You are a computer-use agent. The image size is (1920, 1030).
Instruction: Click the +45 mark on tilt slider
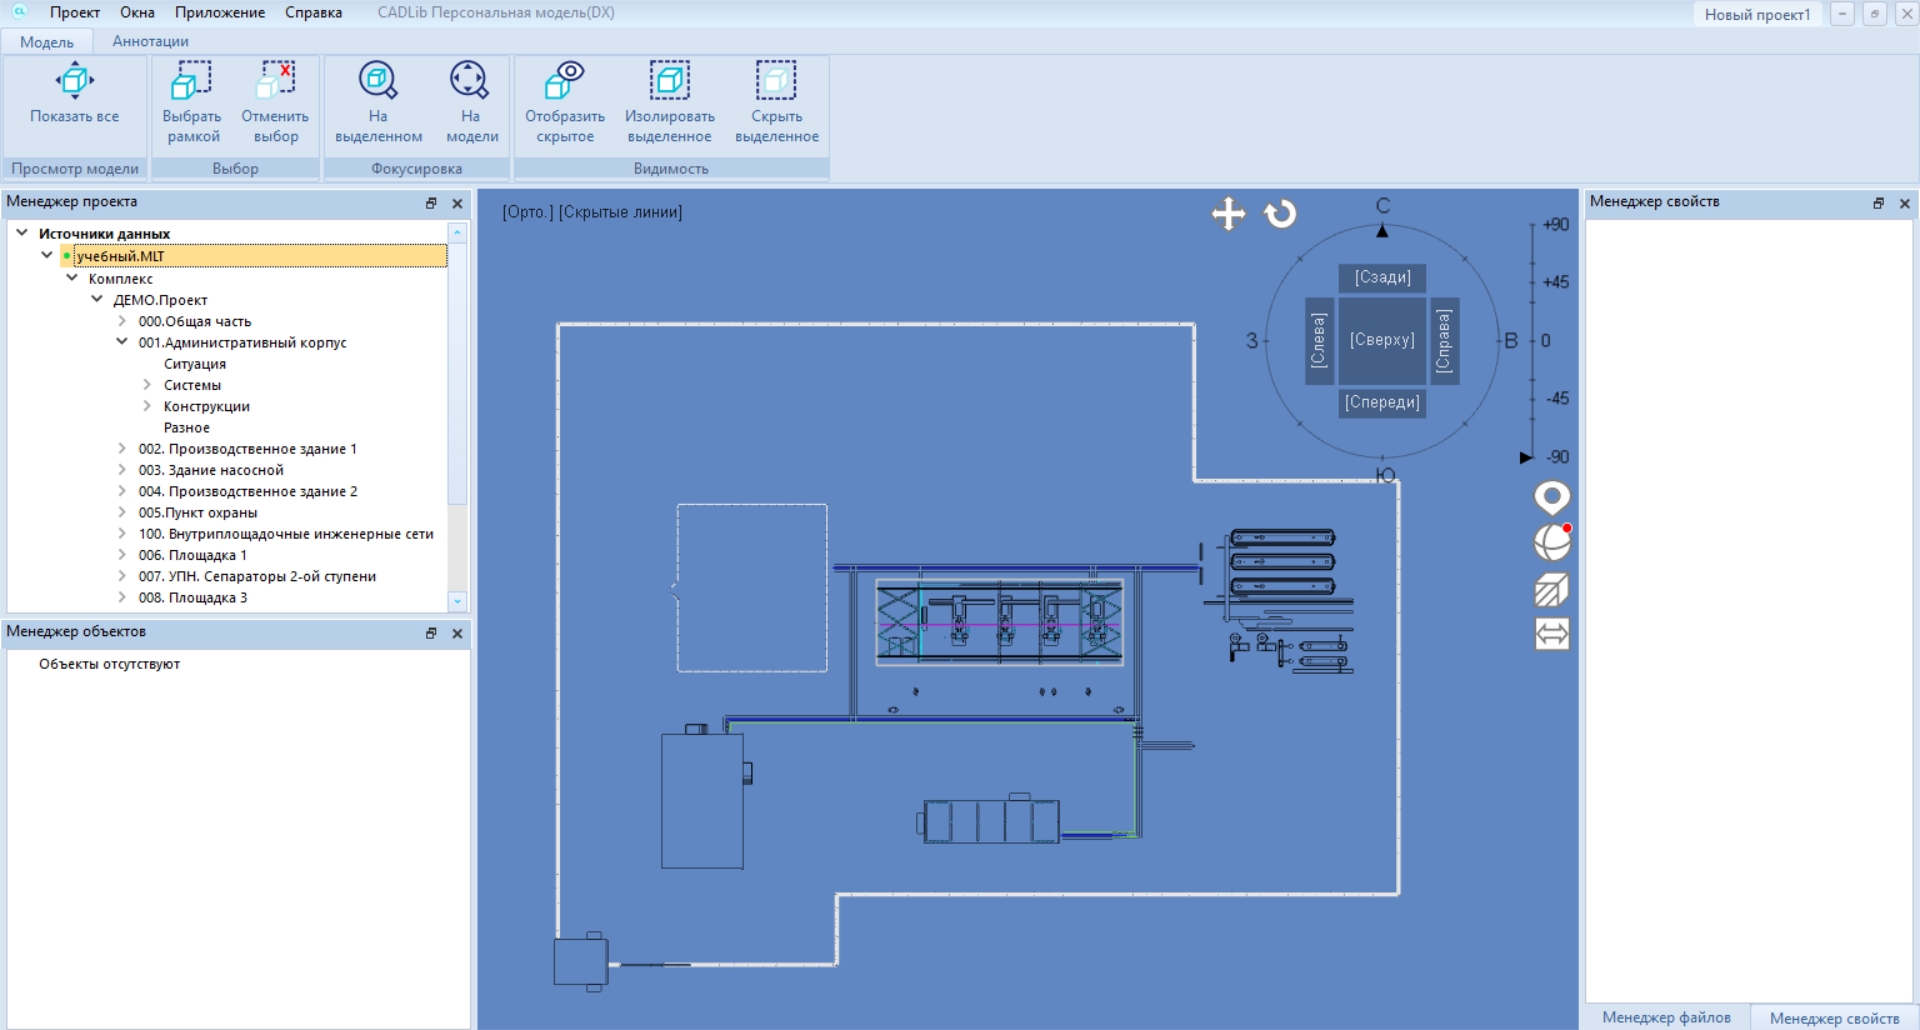click(1554, 282)
